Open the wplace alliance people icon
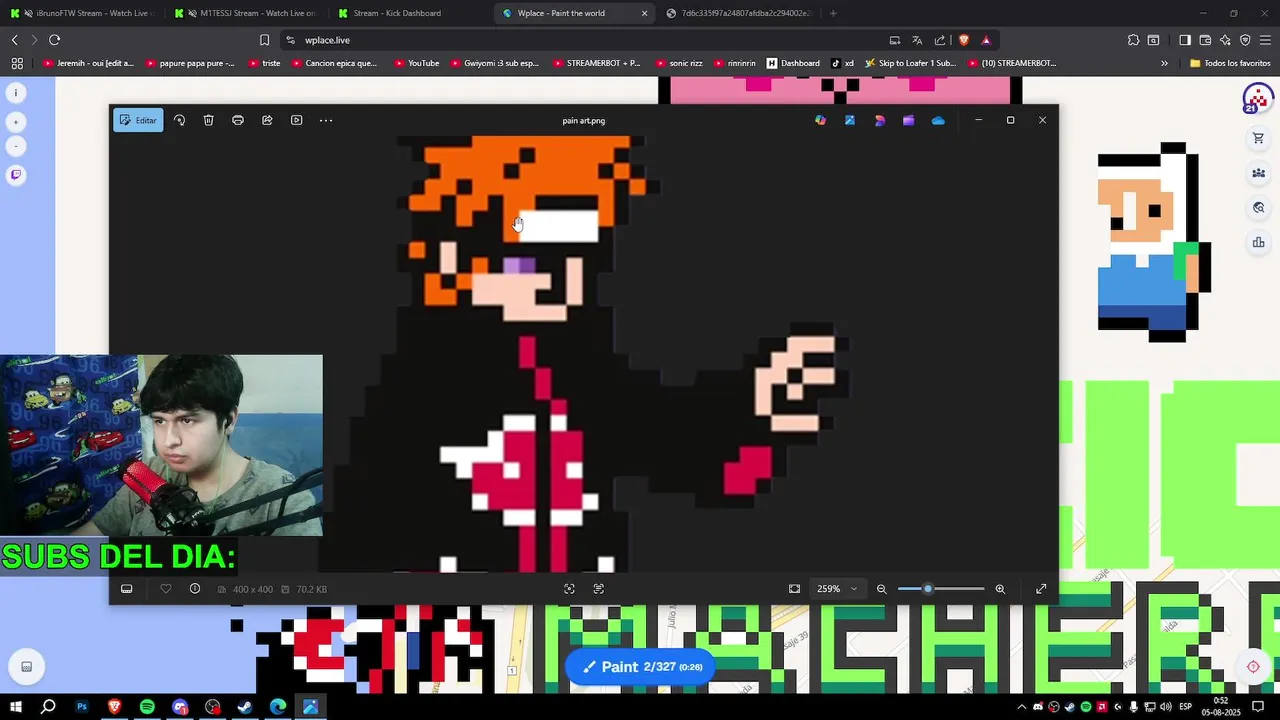 coord(1258,173)
